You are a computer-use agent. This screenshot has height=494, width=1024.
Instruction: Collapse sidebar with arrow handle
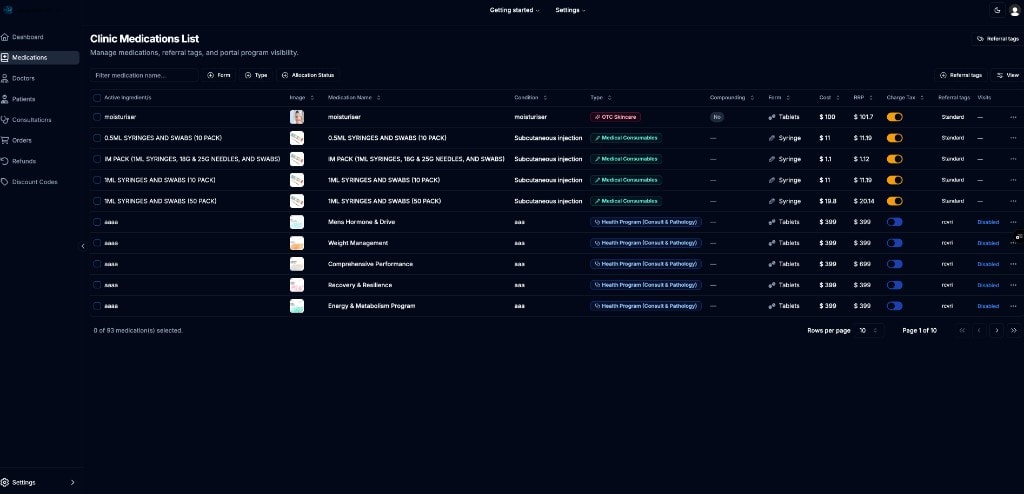[83, 246]
